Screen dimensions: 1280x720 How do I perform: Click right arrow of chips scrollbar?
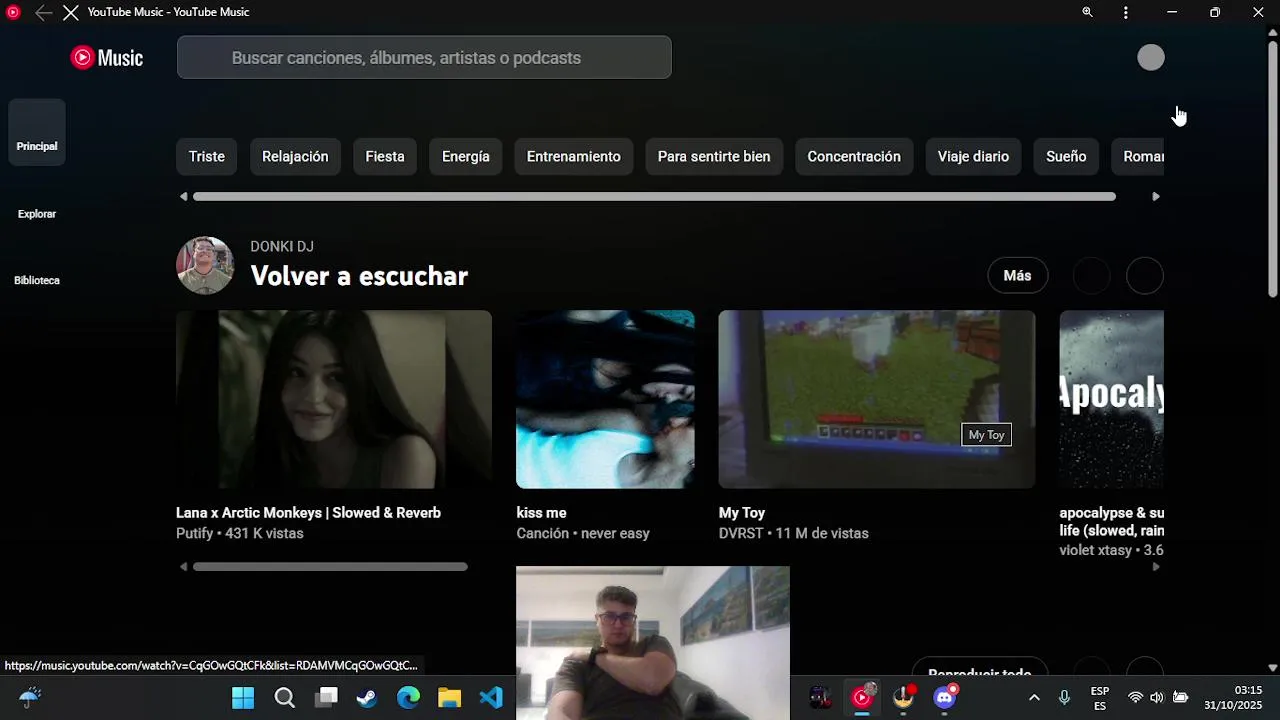pos(1156,197)
